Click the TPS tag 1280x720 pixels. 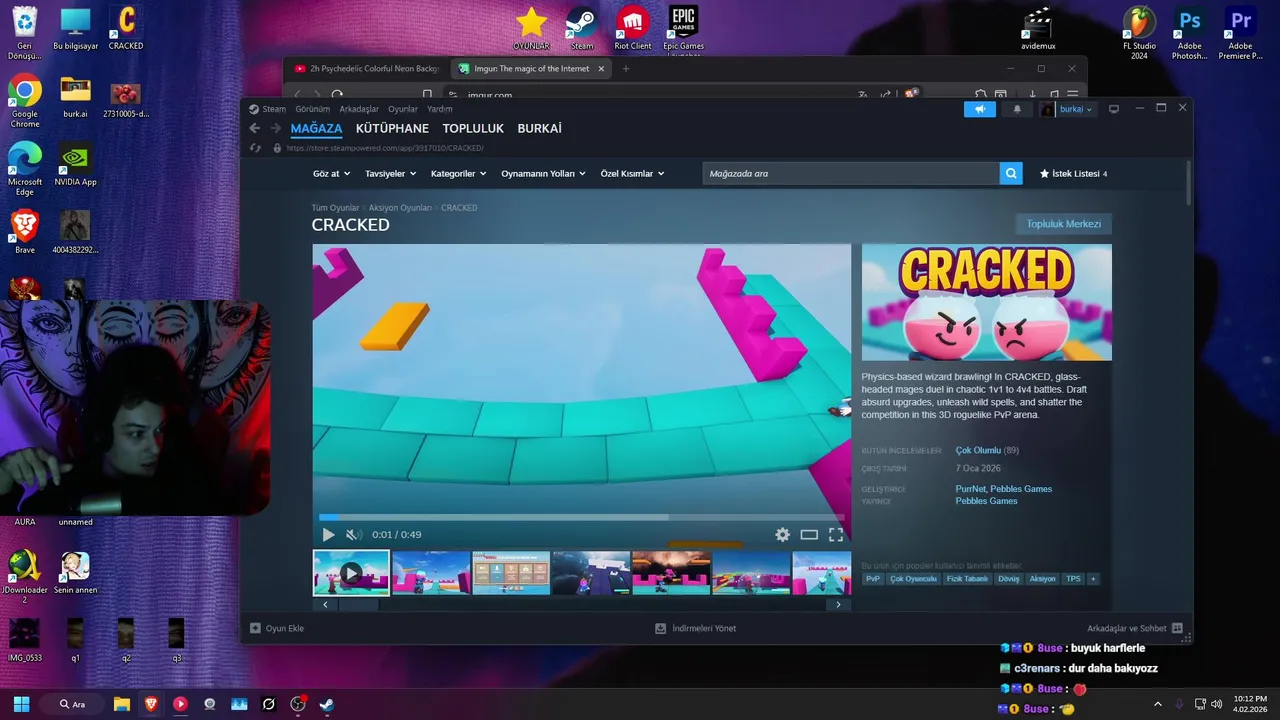point(1073,579)
